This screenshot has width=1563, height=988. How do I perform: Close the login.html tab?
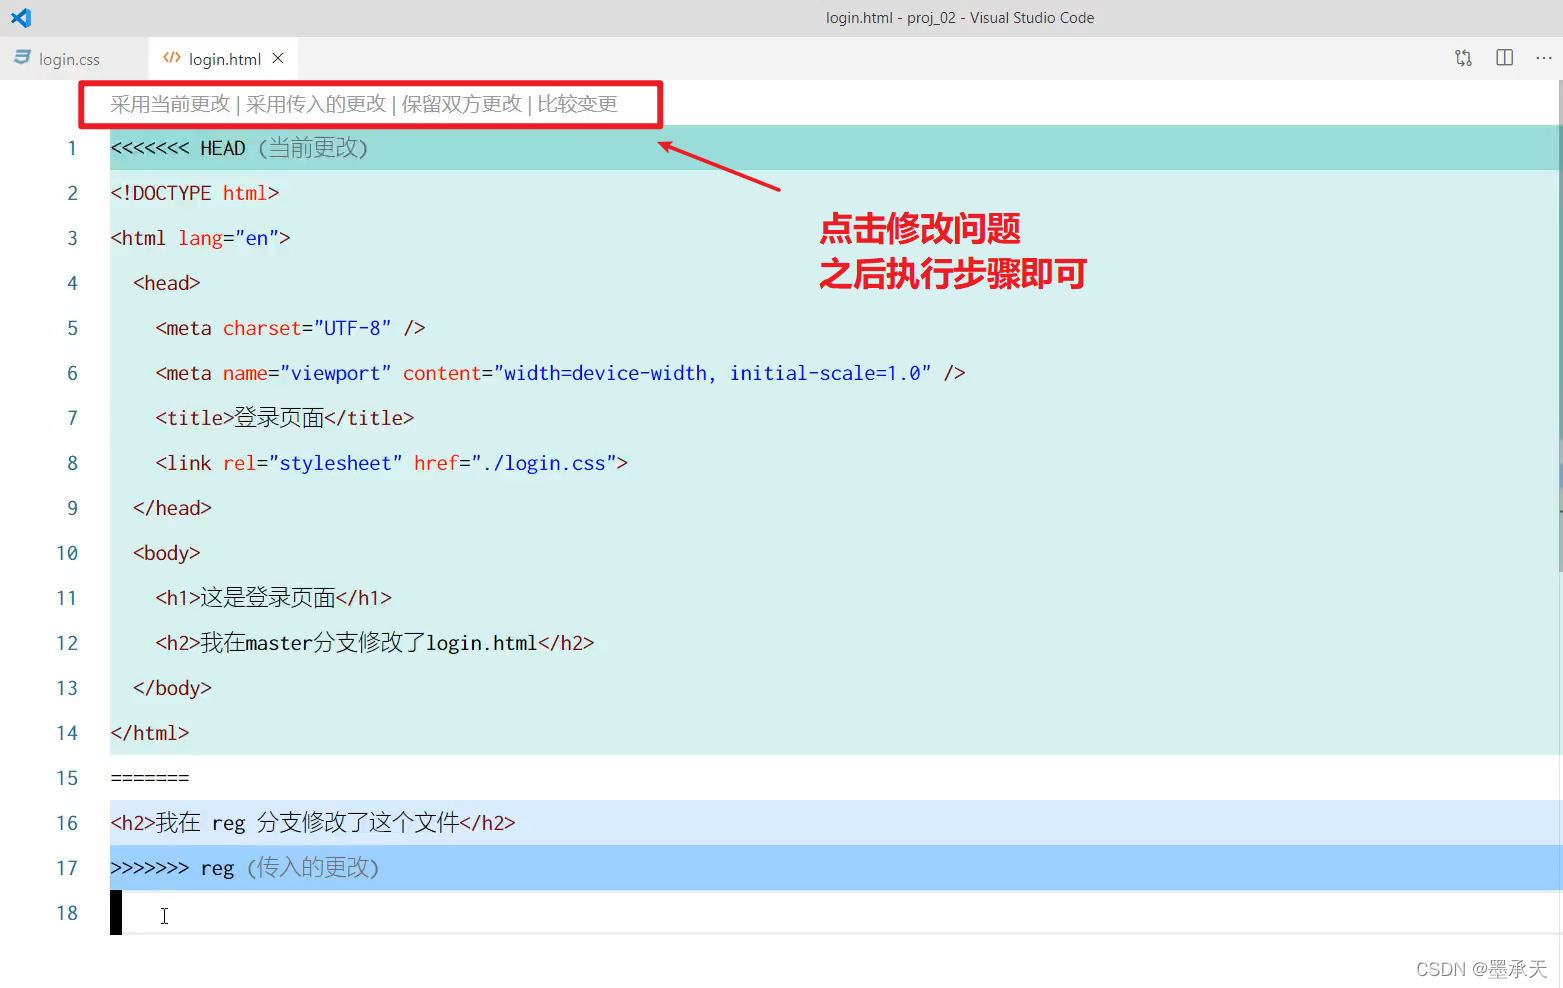point(278,58)
